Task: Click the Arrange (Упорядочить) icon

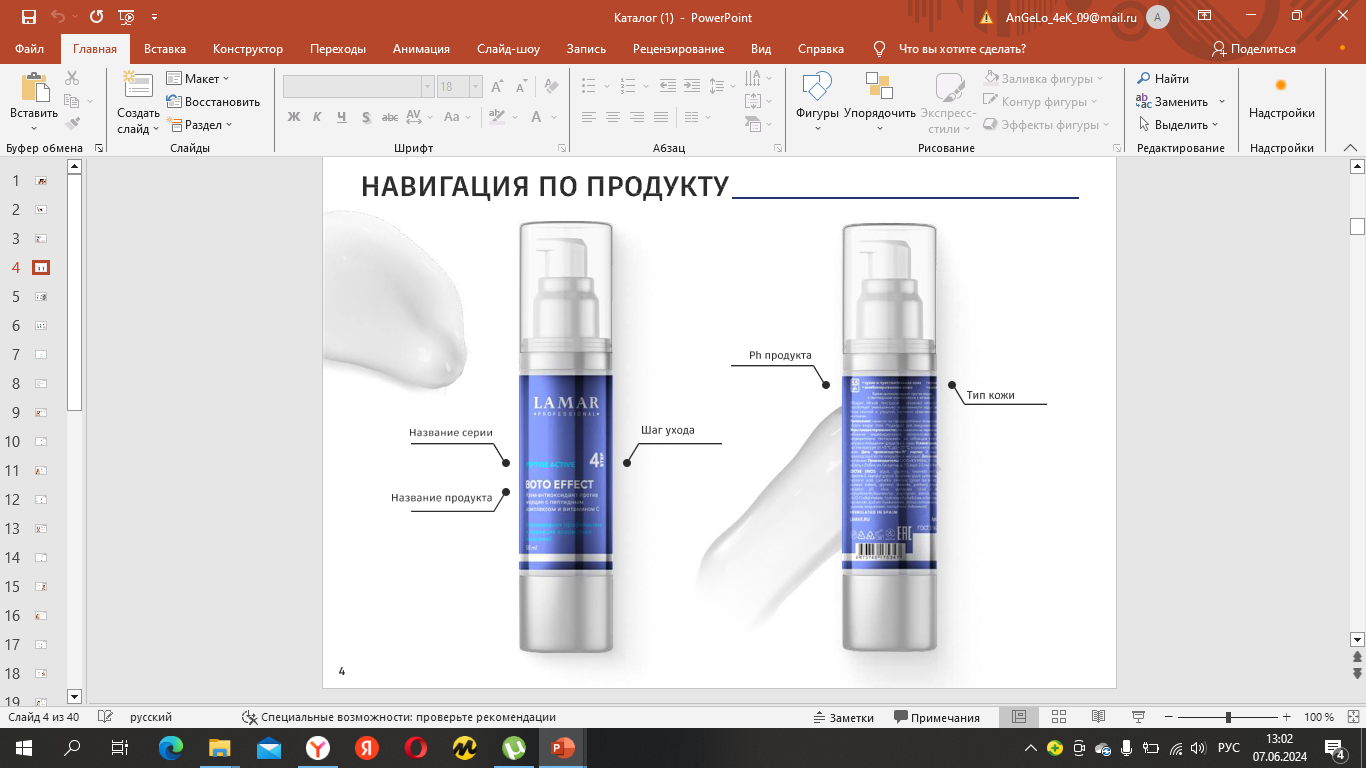Action: point(879,90)
